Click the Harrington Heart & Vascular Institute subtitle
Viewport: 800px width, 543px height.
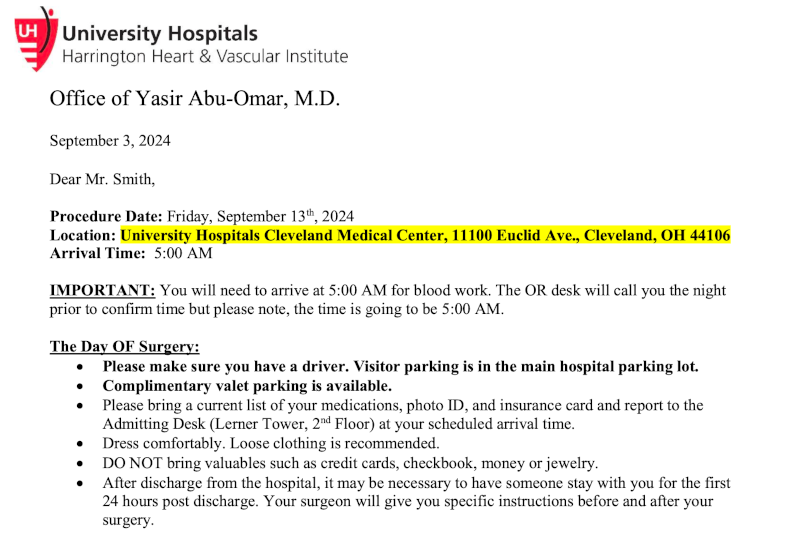[205, 57]
